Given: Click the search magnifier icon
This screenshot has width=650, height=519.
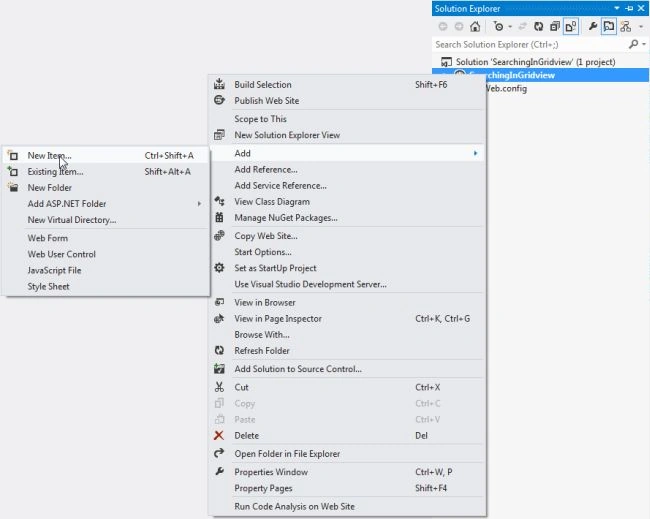Looking at the screenshot, I should coord(633,44).
